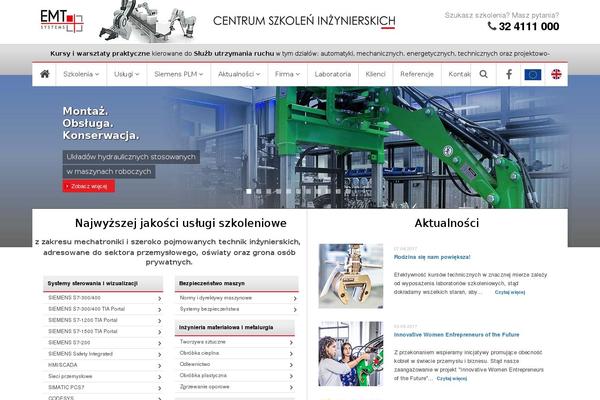Expand the Aktualności menu
The height and width of the screenshot is (400, 600).
point(239,74)
